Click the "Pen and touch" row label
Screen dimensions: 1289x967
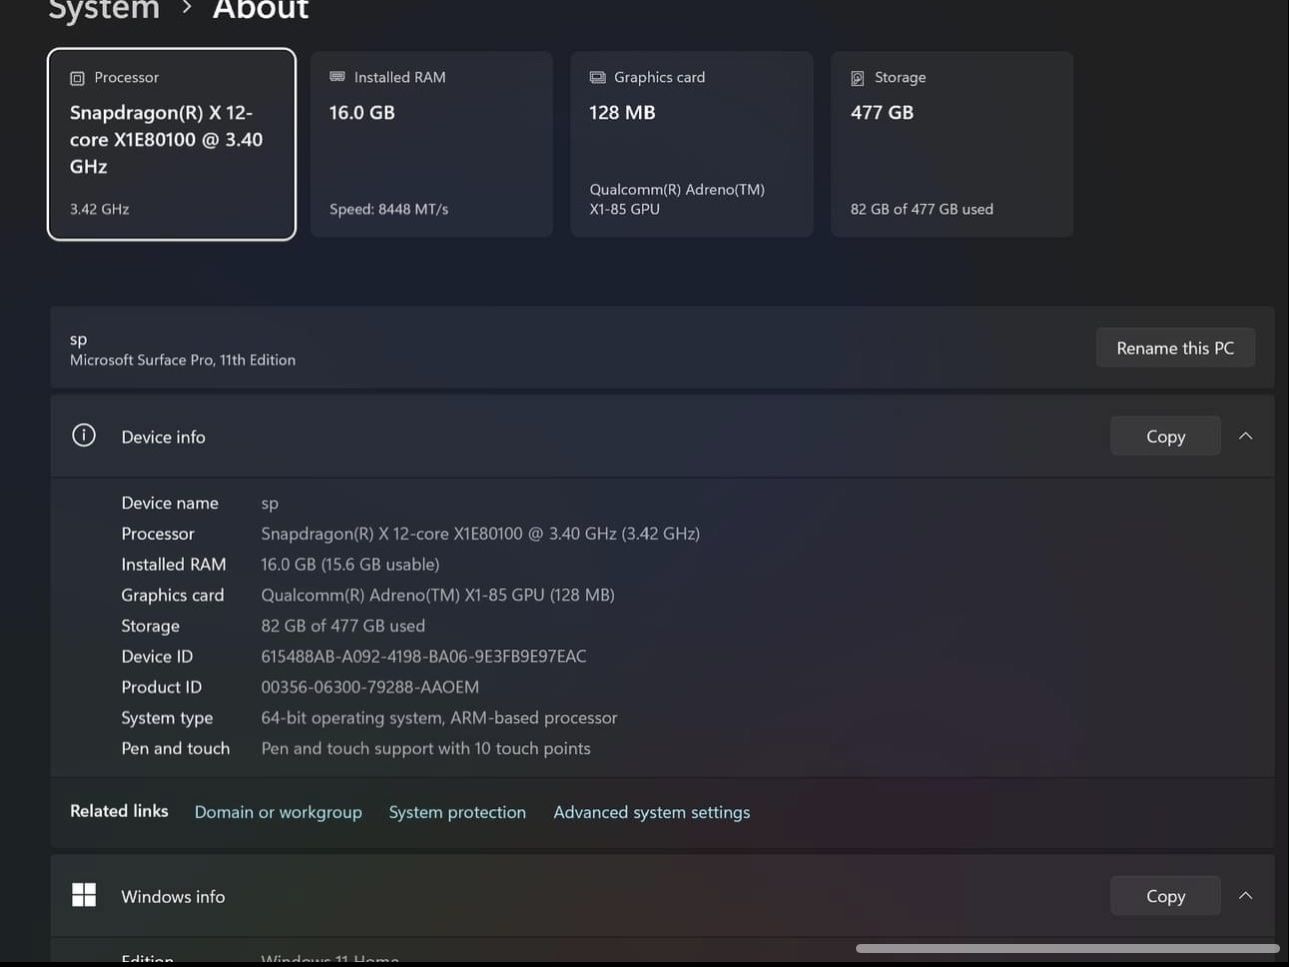pyautogui.click(x=176, y=749)
